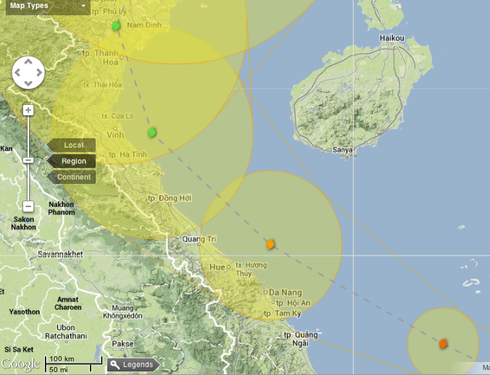Click the Hue city label
Image resolution: width=490 pixels, height=375 pixels.
tap(217, 267)
